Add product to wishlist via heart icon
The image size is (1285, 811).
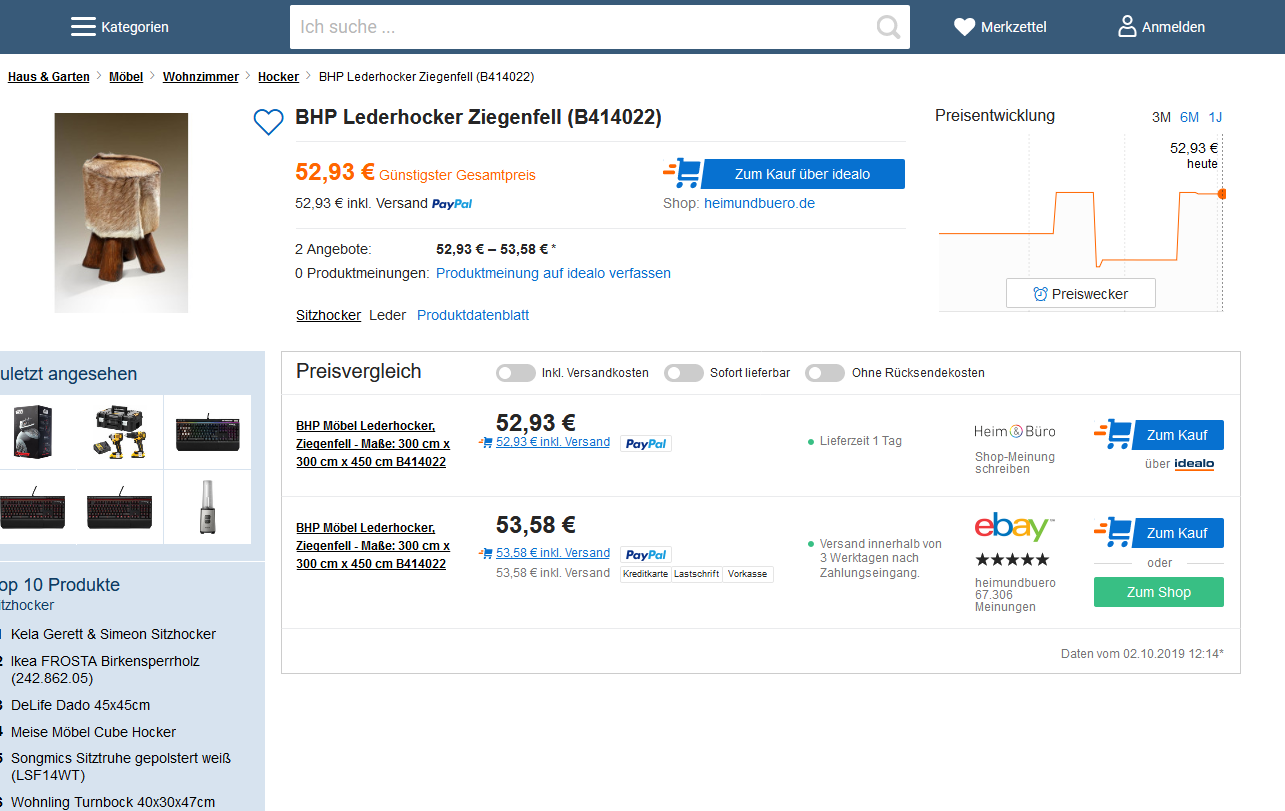(268, 122)
